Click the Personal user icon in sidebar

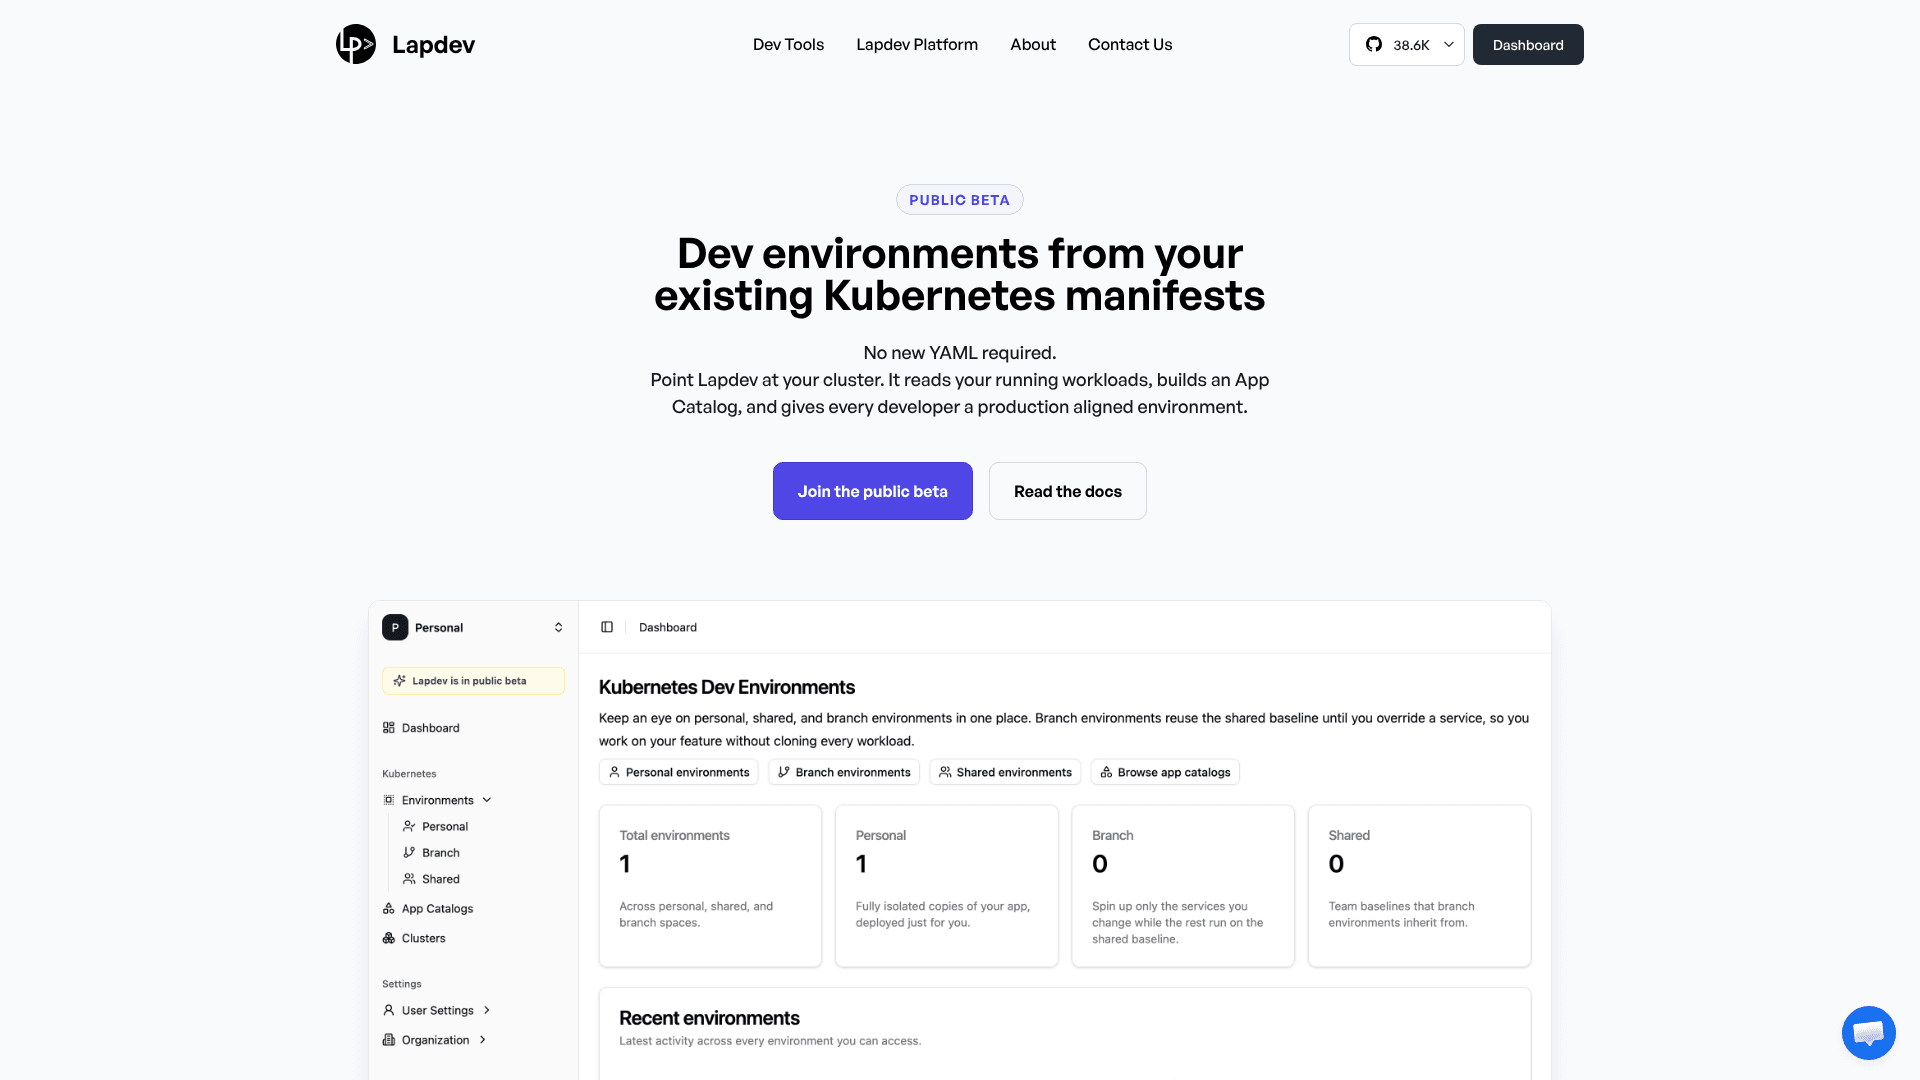pyautogui.click(x=409, y=826)
